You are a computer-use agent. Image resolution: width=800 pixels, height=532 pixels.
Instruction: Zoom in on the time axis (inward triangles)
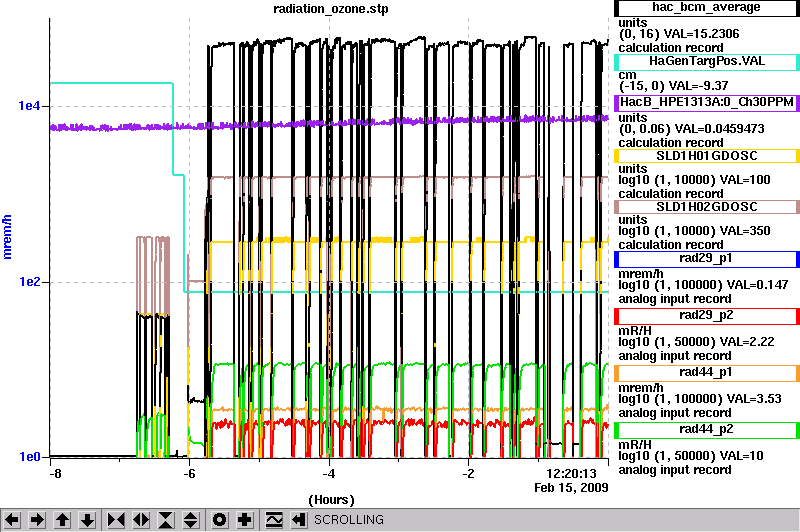tap(116, 520)
